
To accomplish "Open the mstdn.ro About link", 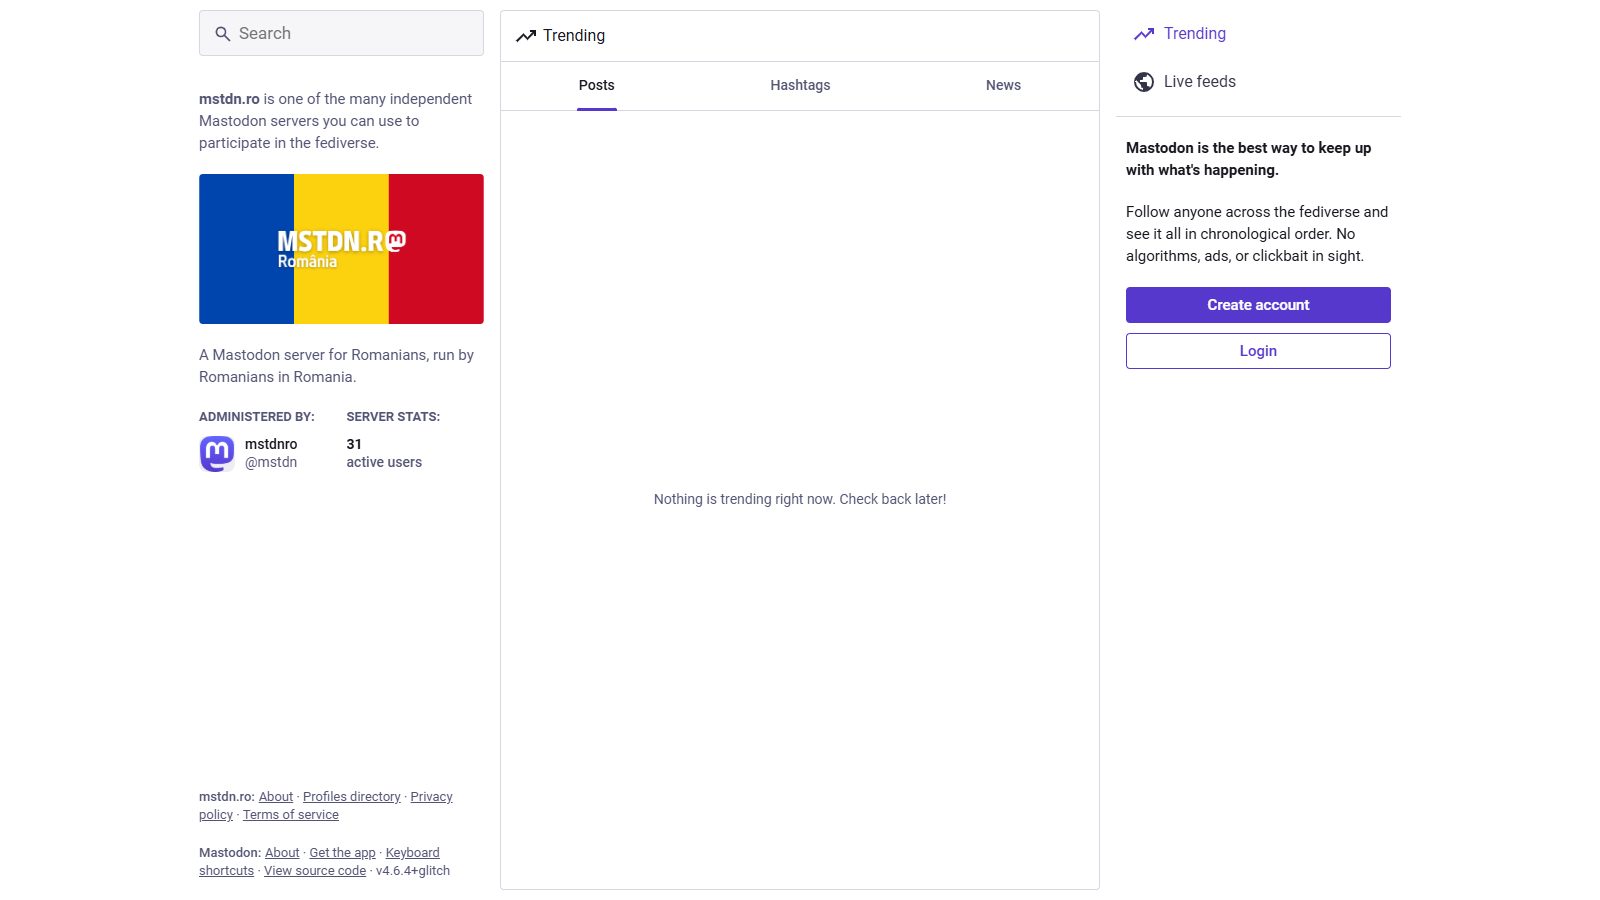I will [276, 797].
